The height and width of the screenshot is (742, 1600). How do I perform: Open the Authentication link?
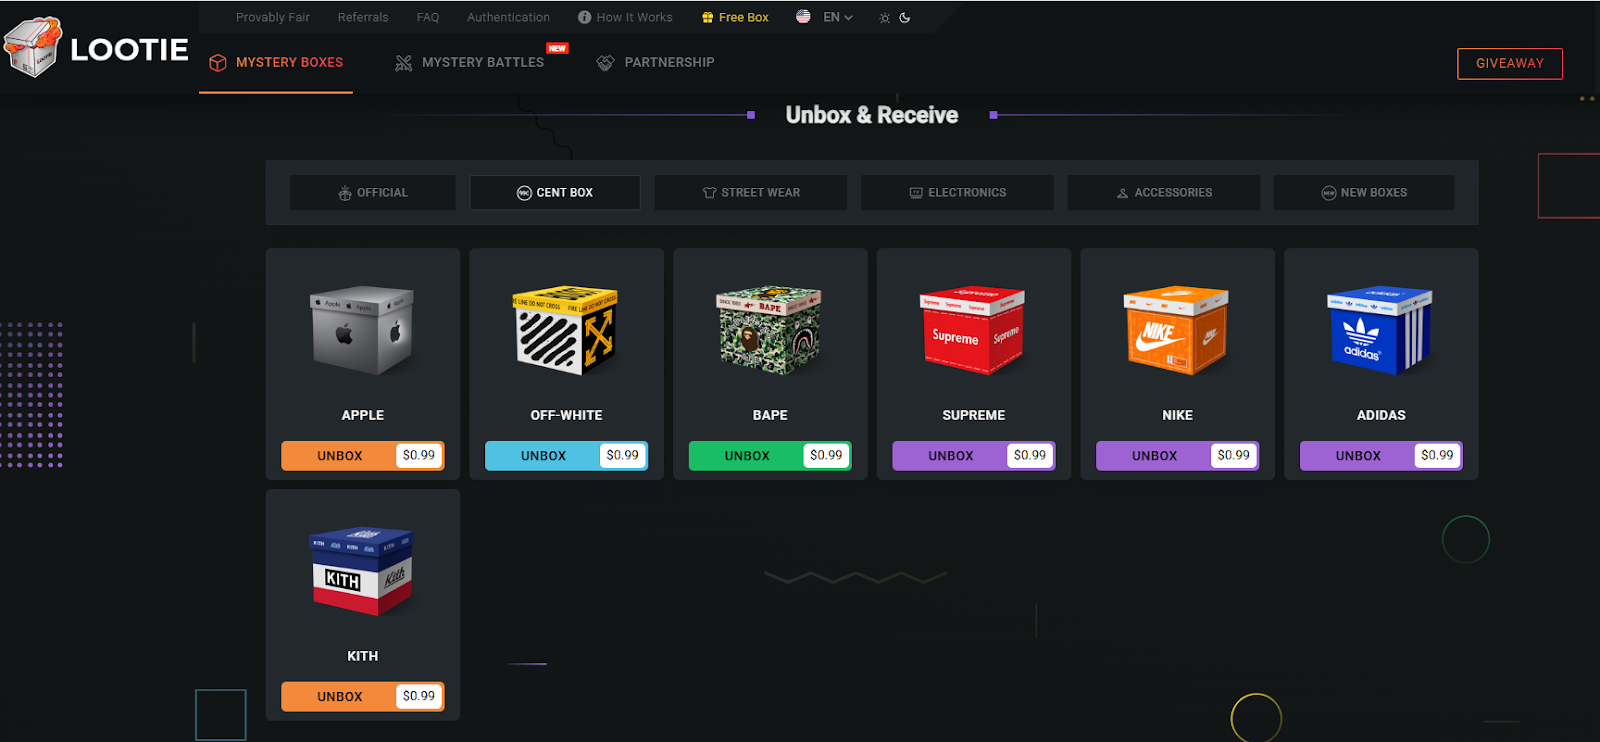(508, 17)
